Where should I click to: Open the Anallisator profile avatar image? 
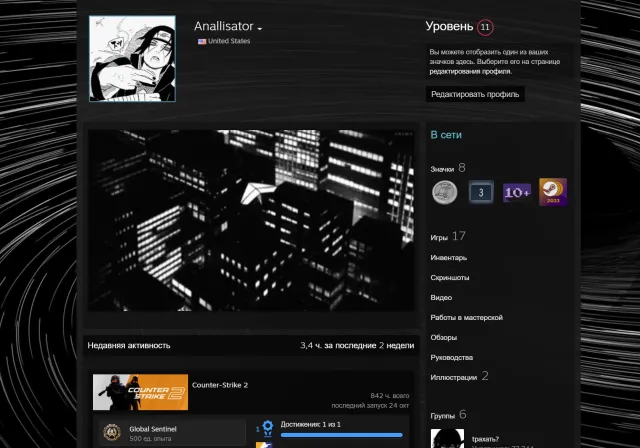132,59
